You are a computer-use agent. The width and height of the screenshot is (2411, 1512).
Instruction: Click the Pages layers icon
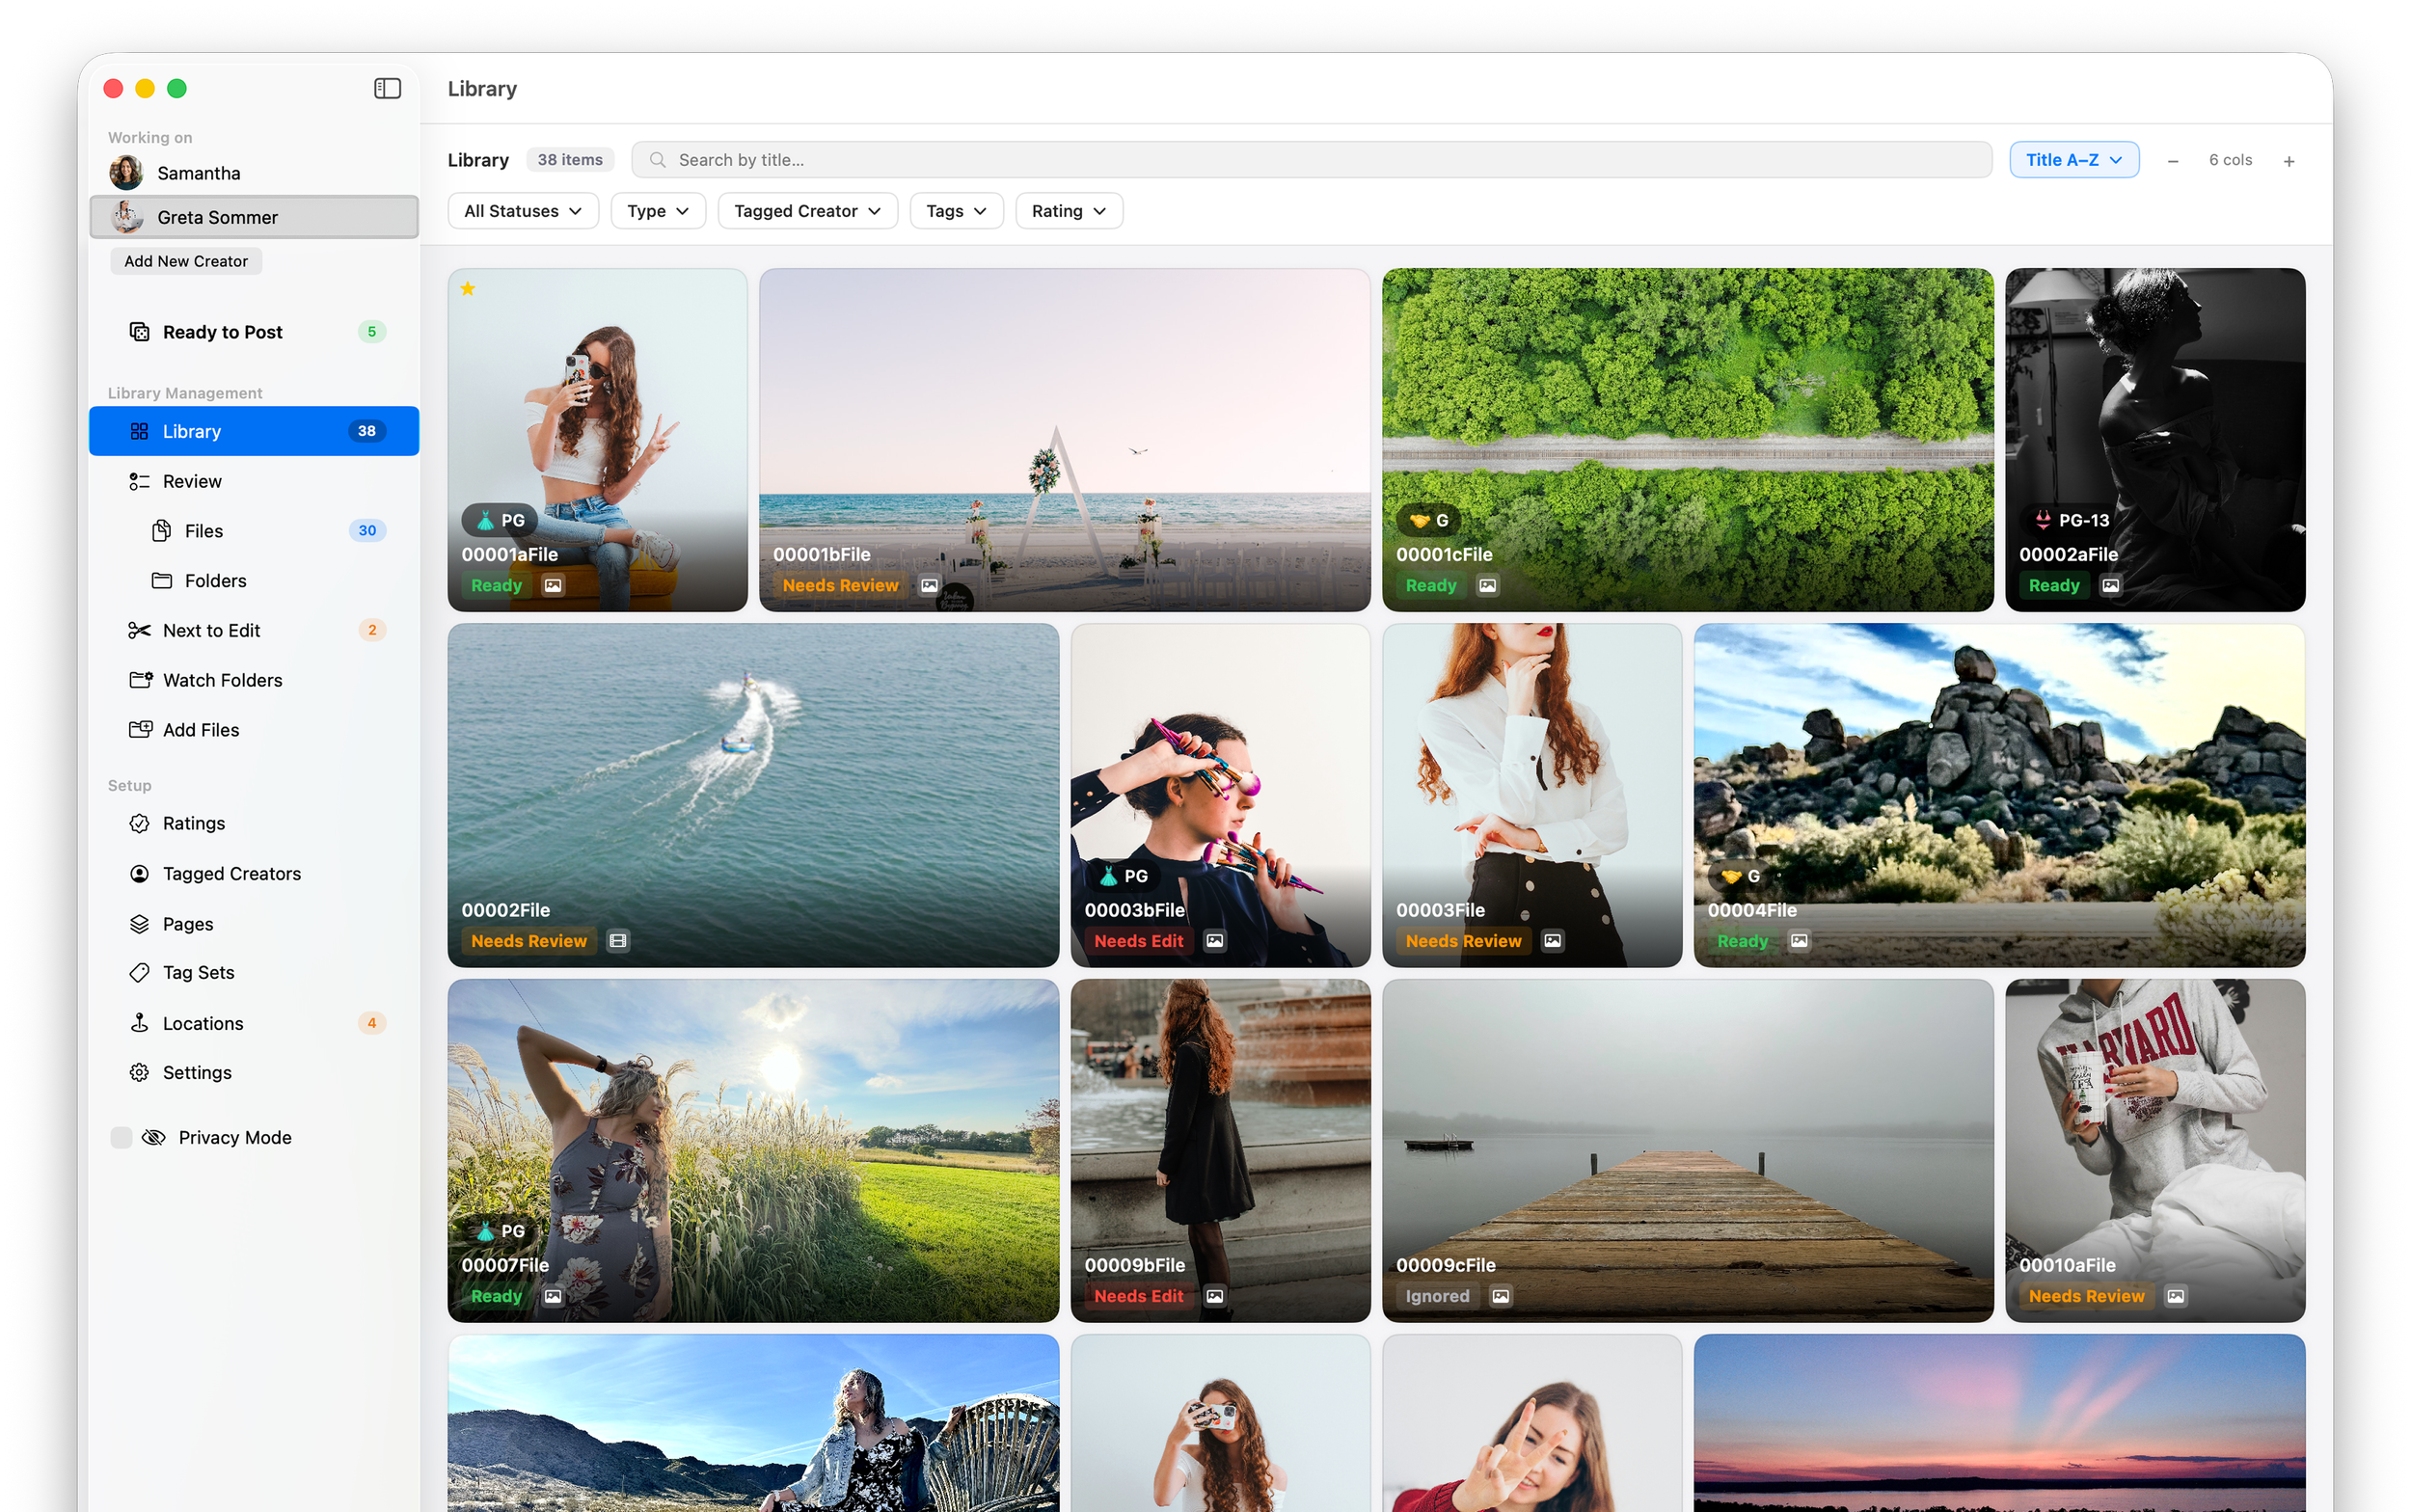pos(139,924)
